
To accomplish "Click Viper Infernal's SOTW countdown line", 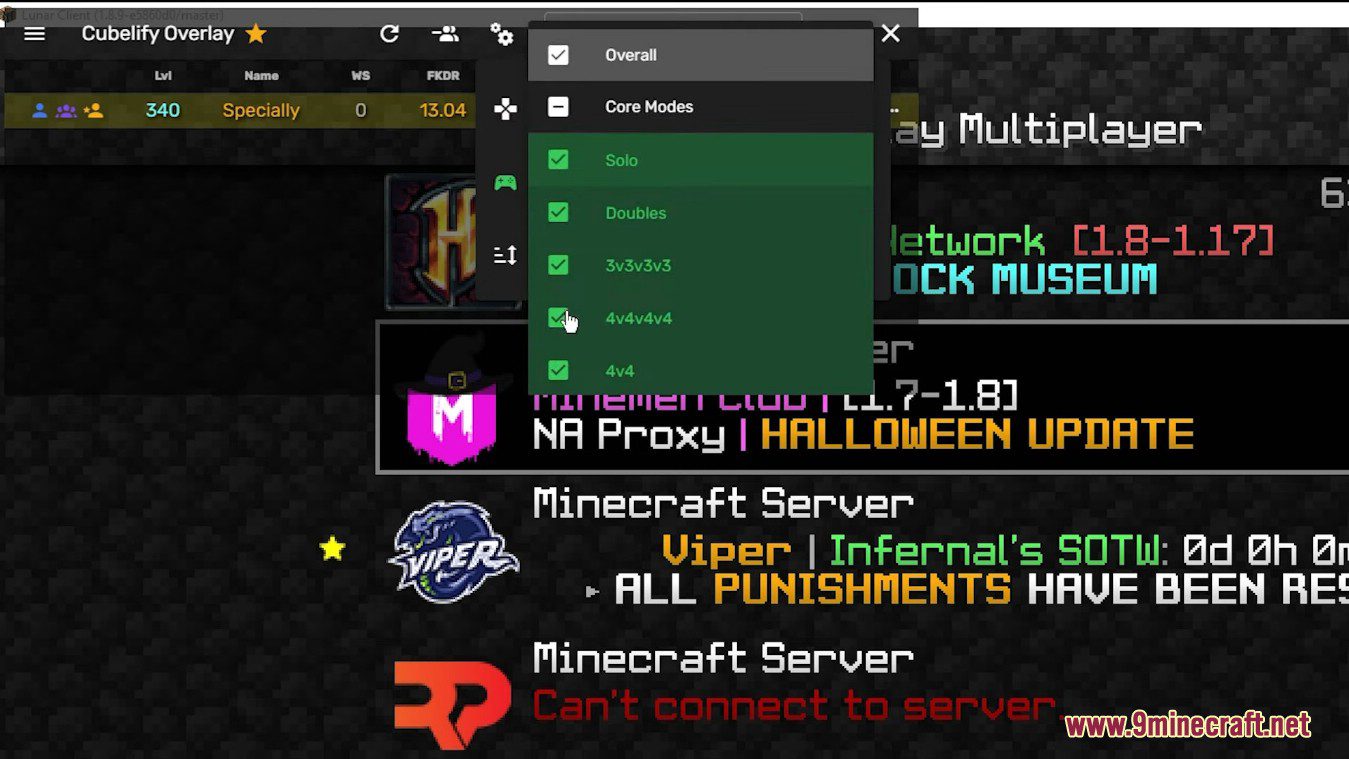I will (x=1005, y=550).
